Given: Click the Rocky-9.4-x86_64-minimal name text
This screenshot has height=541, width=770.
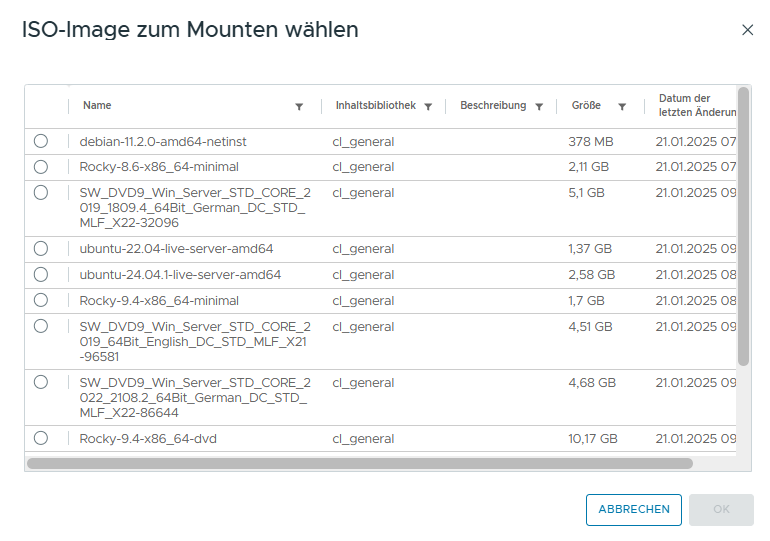Looking at the screenshot, I should coord(159,301).
